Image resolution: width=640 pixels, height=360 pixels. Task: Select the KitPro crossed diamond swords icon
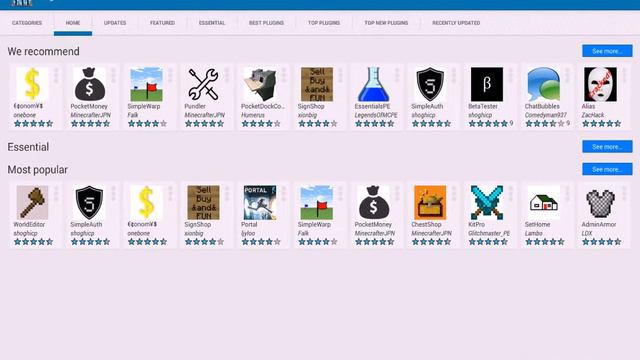point(487,202)
